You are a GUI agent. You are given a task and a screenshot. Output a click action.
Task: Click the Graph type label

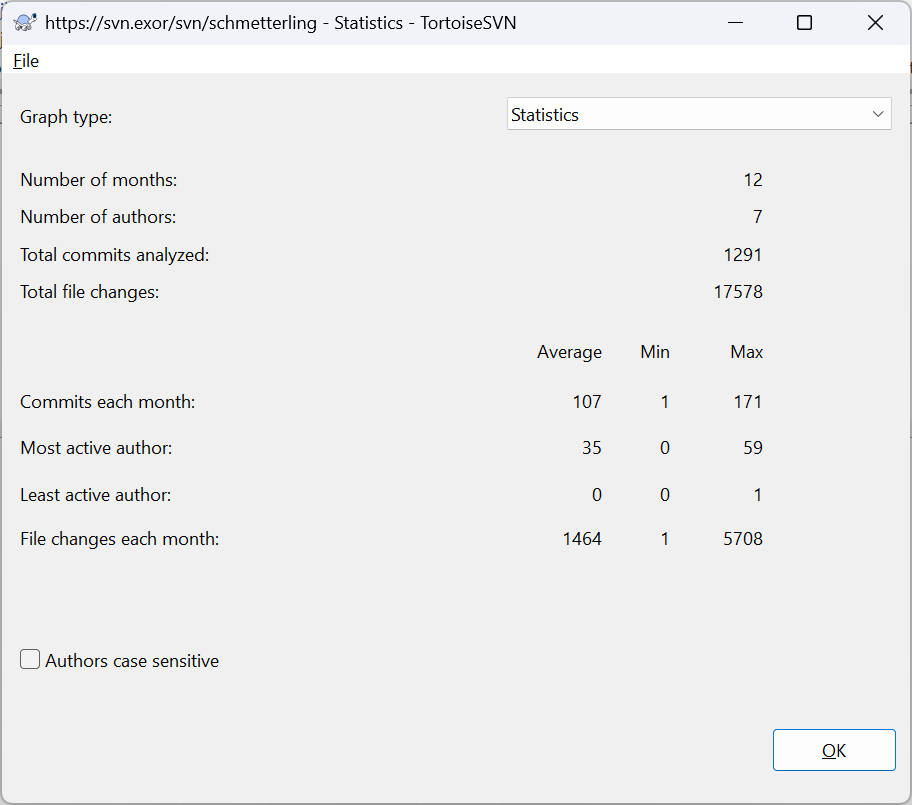click(x=66, y=117)
